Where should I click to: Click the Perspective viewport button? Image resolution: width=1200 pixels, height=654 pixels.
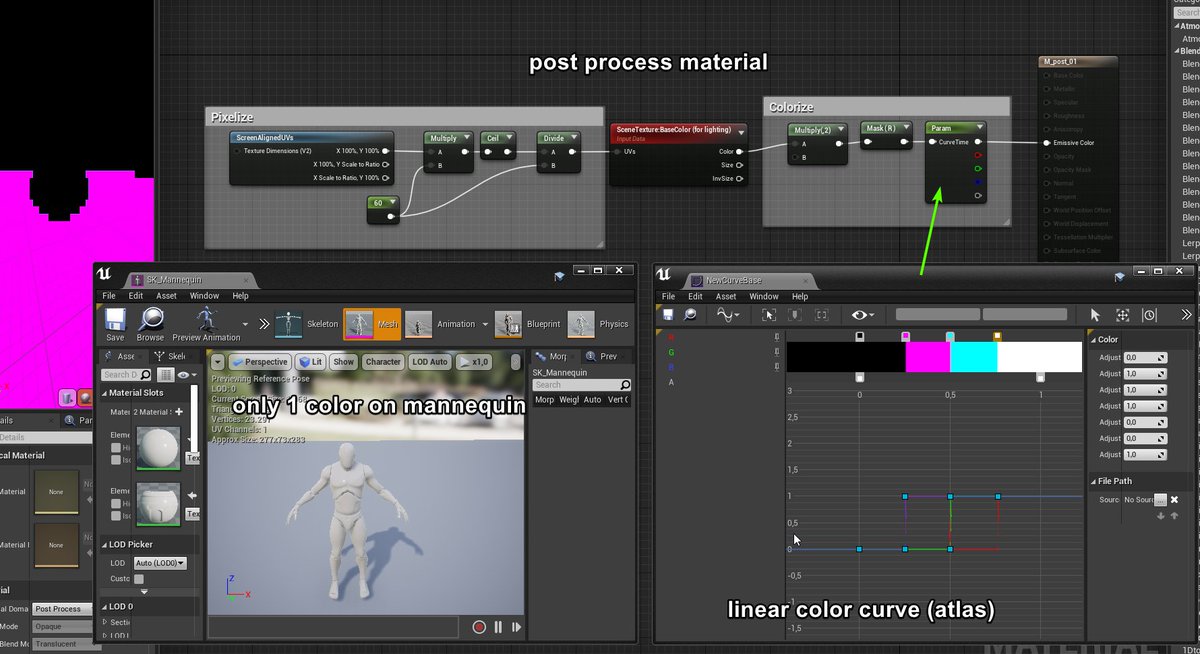tap(260, 362)
